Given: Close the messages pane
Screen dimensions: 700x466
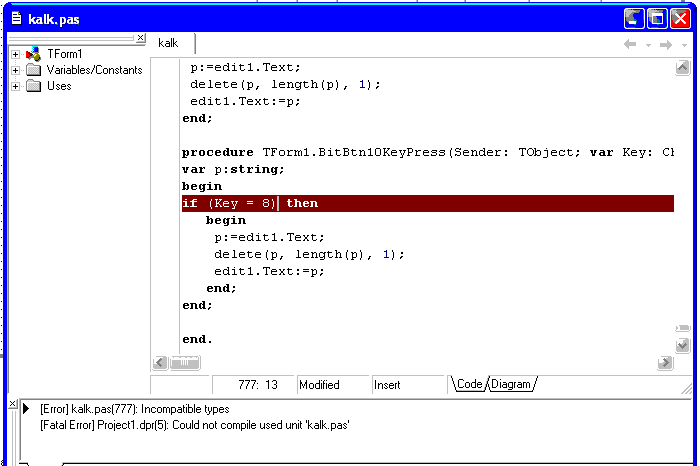Looking at the screenshot, I should click(12, 403).
